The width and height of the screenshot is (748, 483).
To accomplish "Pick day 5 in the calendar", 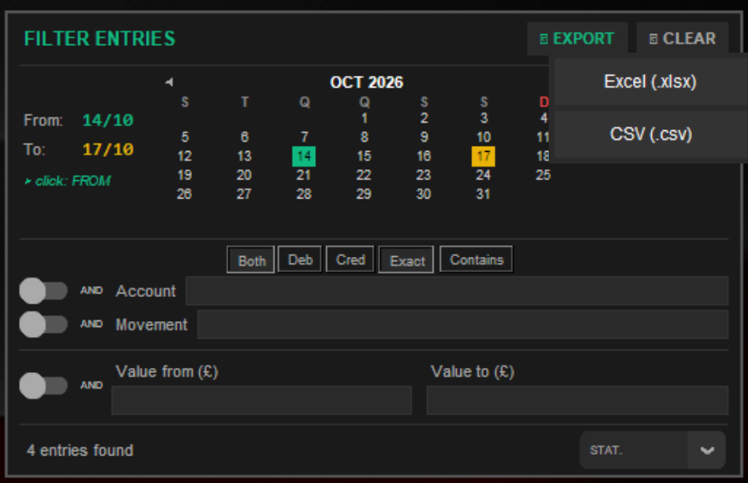I will click(185, 137).
